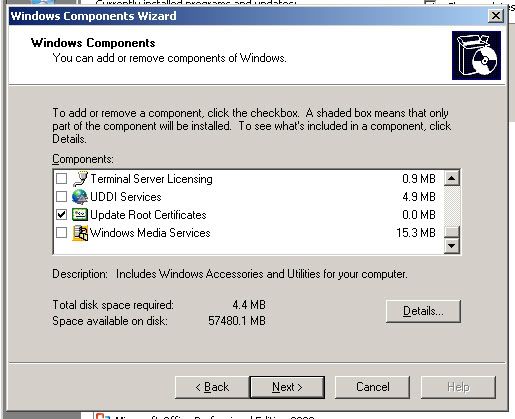Click the UDDI Services globe icon
Image resolution: width=515 pixels, height=419 pixels.
point(80,197)
